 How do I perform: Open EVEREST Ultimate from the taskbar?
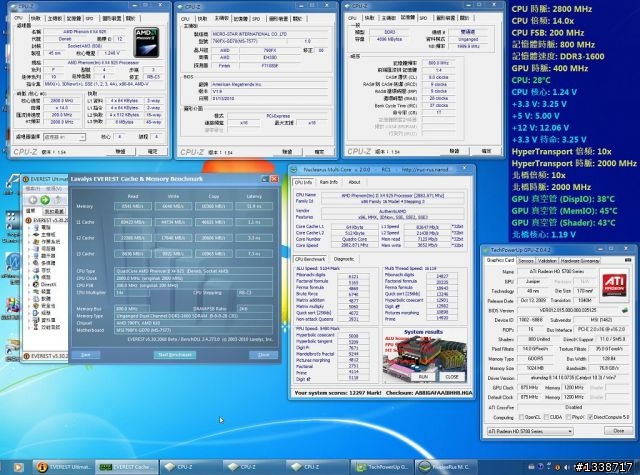[63, 467]
